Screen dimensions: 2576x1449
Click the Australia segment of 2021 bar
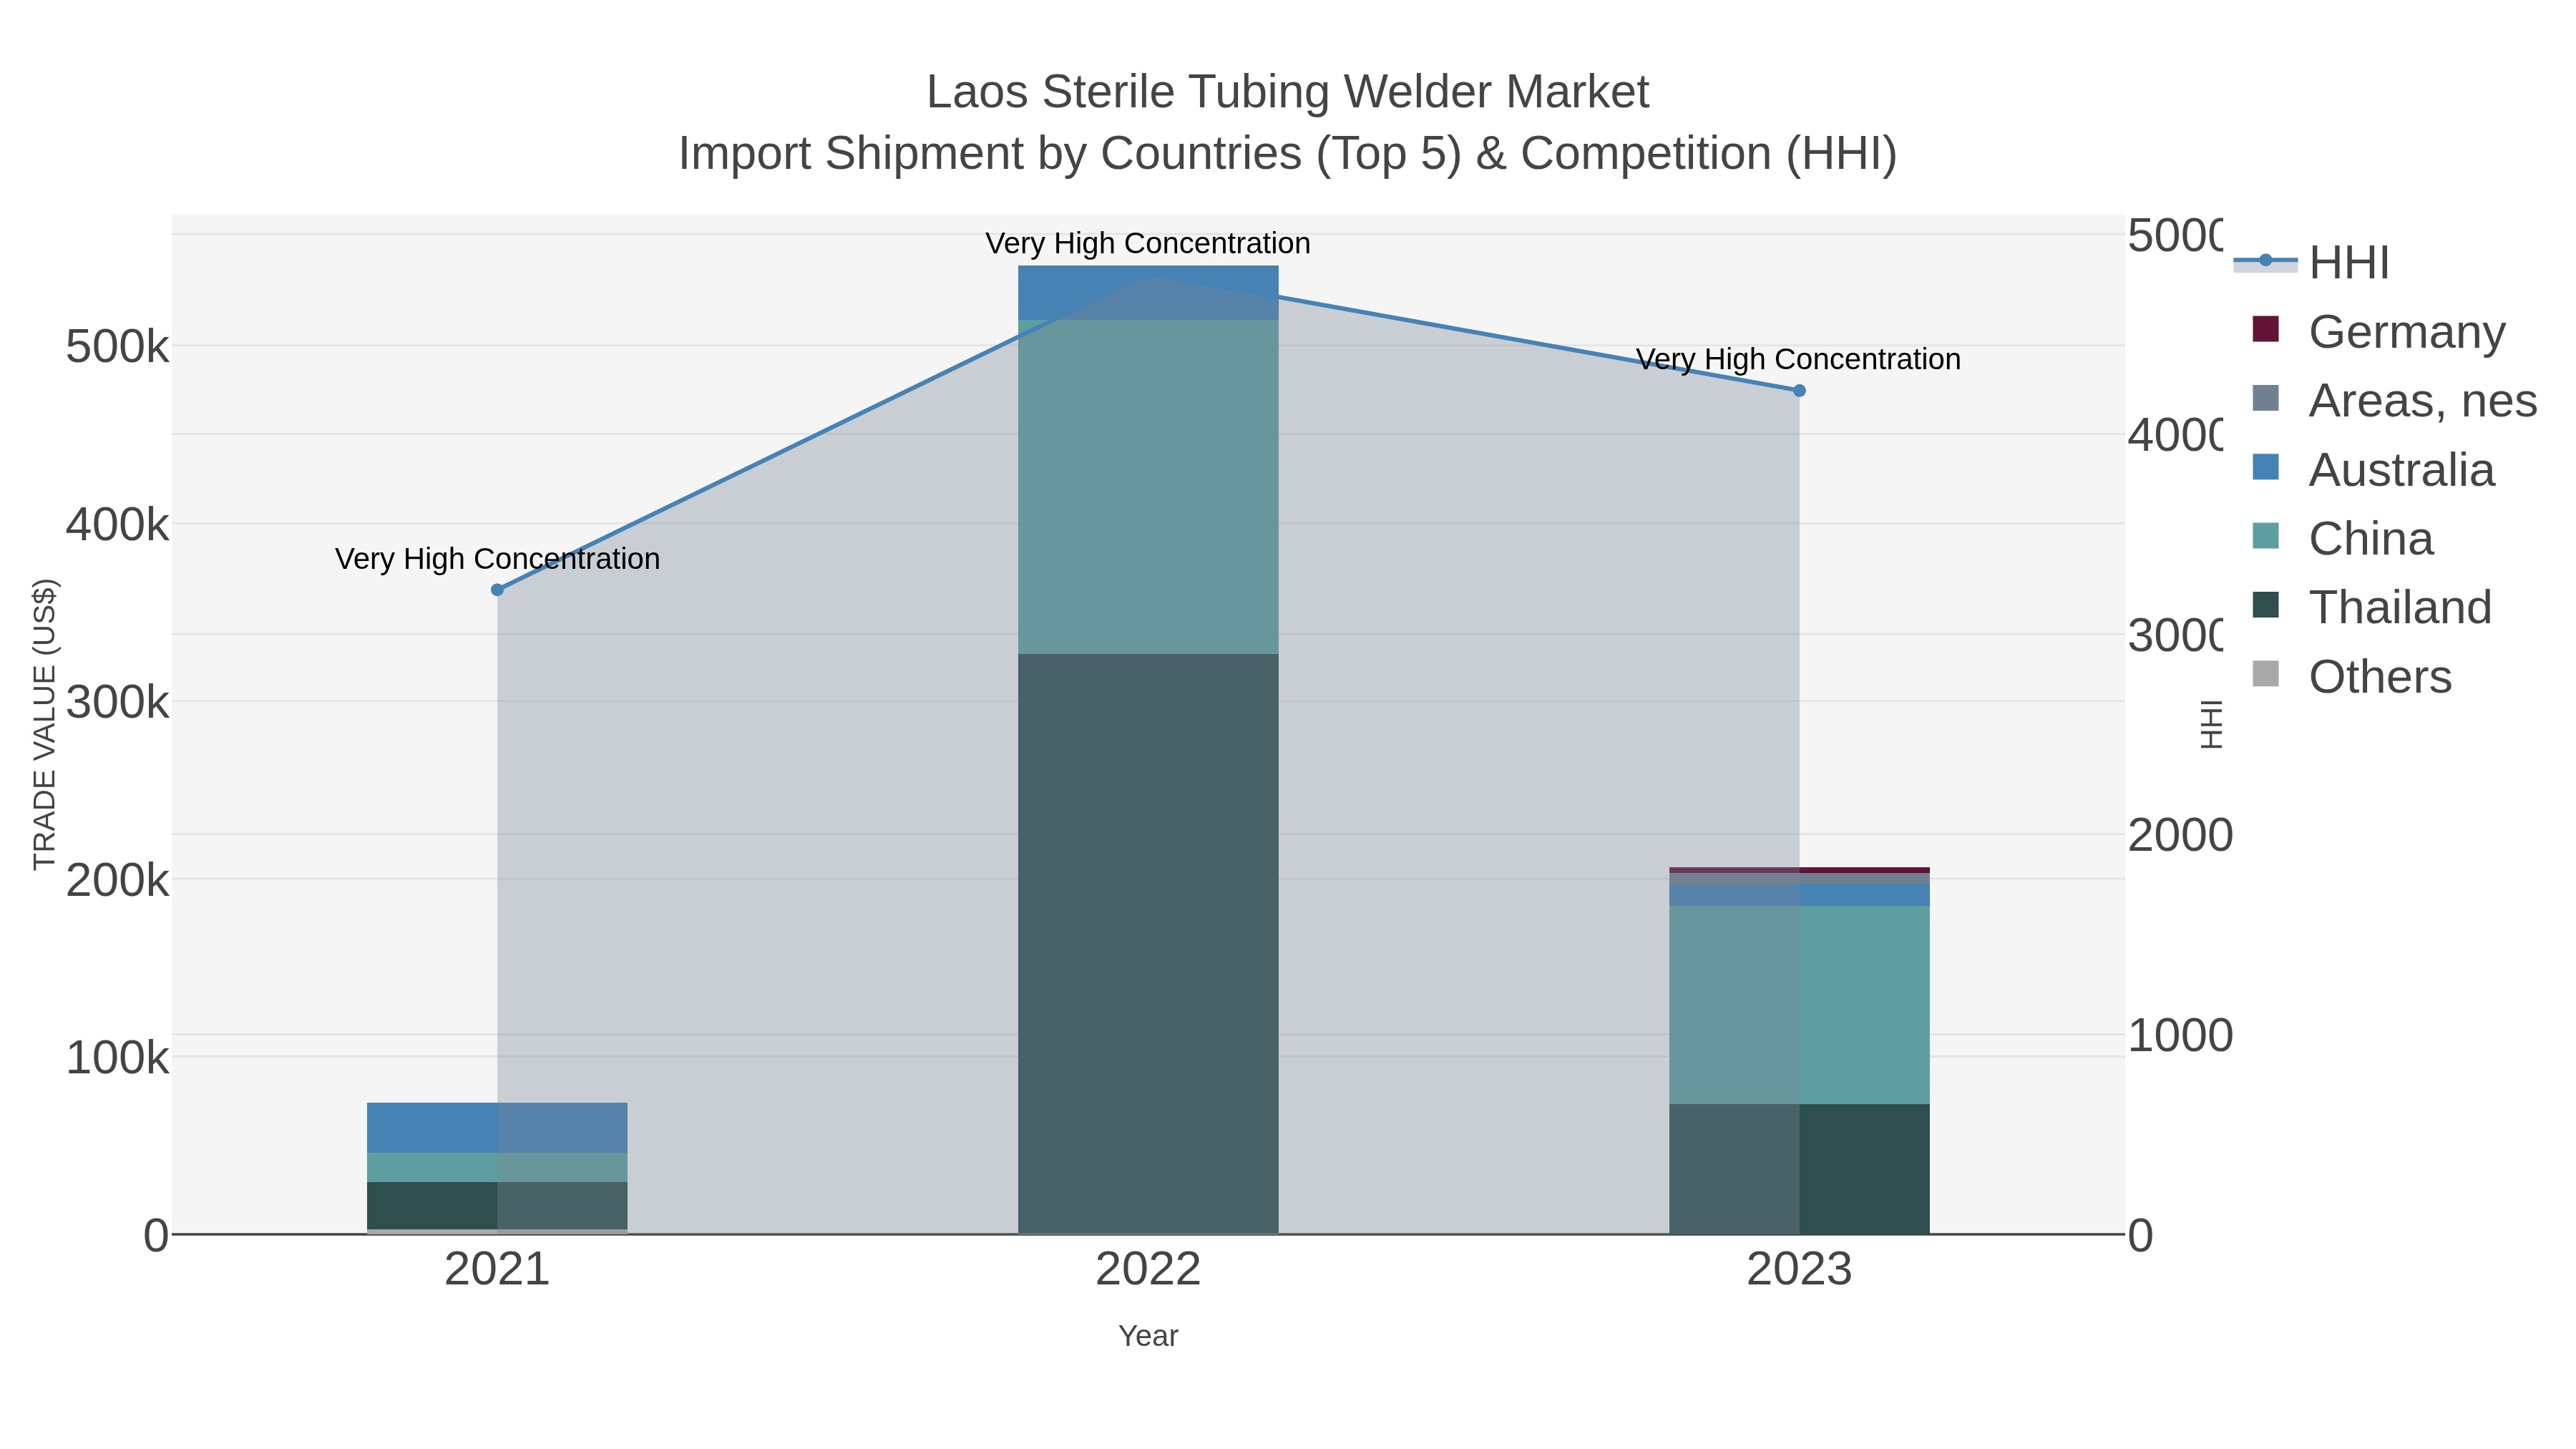(x=497, y=1128)
